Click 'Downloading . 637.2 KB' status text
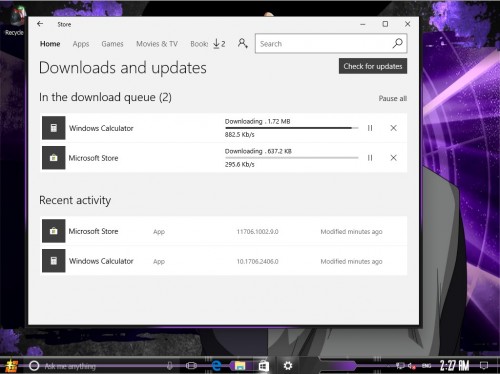The width and height of the screenshot is (500, 374). coord(258,151)
